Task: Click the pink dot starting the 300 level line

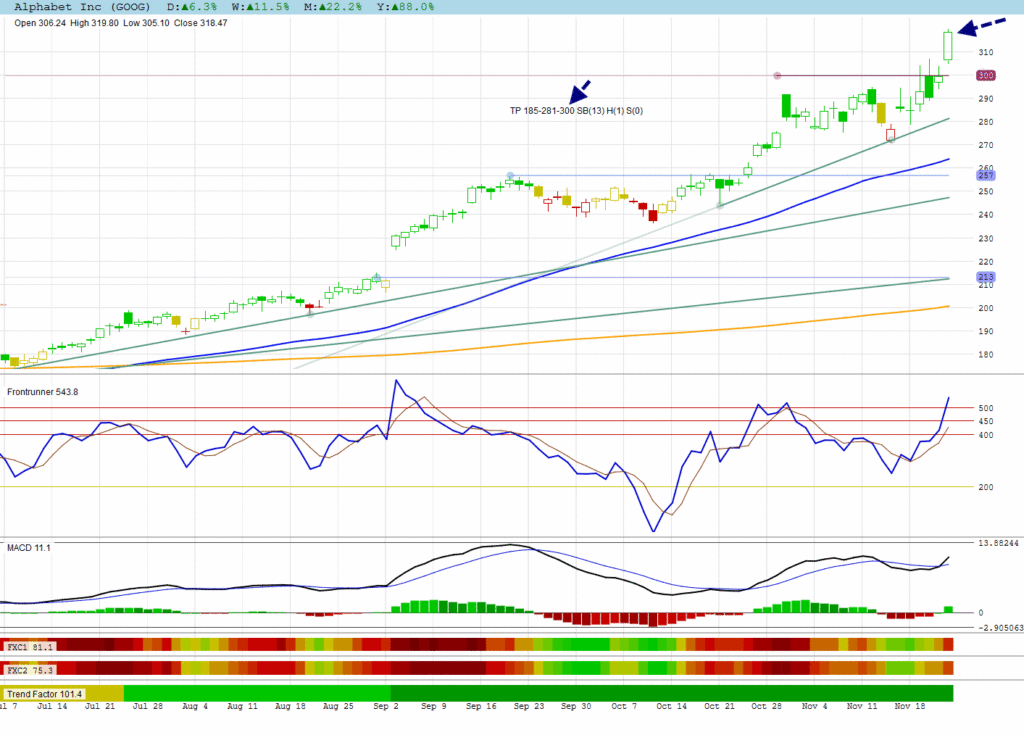Action: (777, 75)
